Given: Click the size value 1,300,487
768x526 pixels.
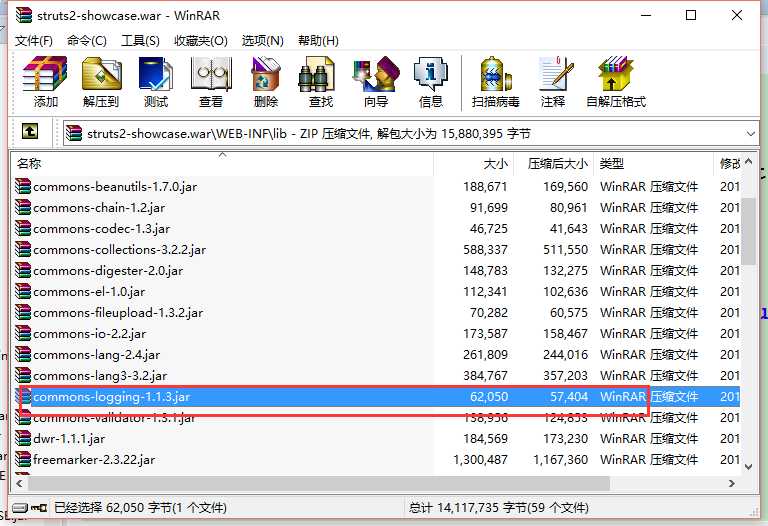Looking at the screenshot, I should click(480, 459).
